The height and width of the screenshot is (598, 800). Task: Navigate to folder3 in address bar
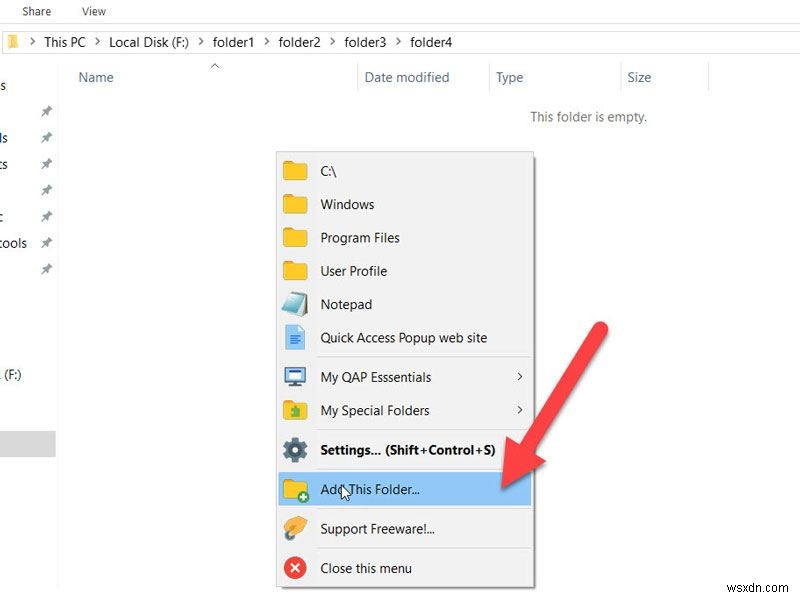pos(365,42)
